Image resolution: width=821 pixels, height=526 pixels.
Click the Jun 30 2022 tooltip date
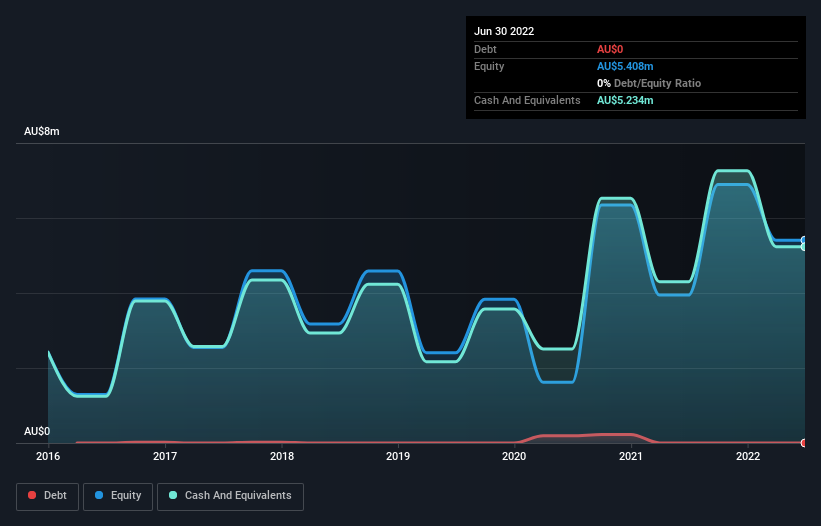coord(504,31)
